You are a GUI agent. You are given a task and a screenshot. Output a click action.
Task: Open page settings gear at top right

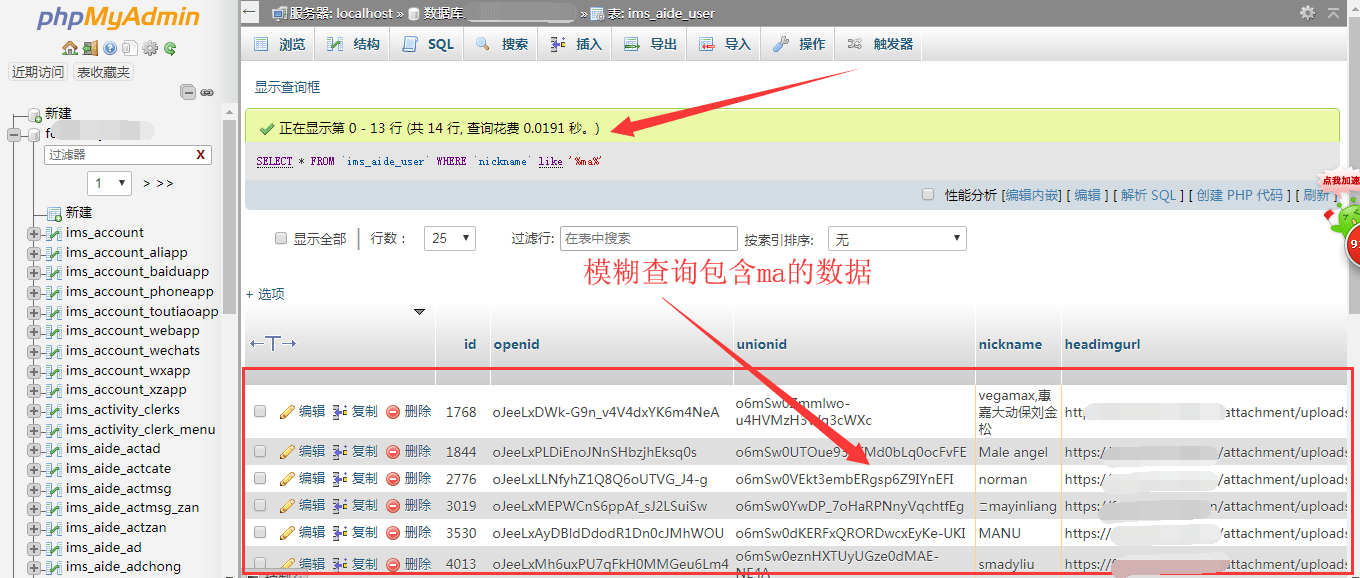click(1307, 13)
